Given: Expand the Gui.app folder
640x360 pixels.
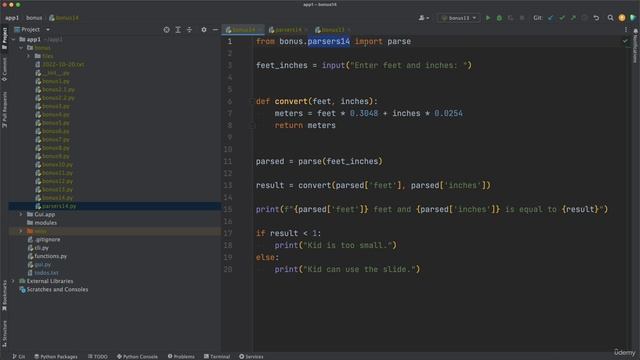Looking at the screenshot, I should (21, 214).
